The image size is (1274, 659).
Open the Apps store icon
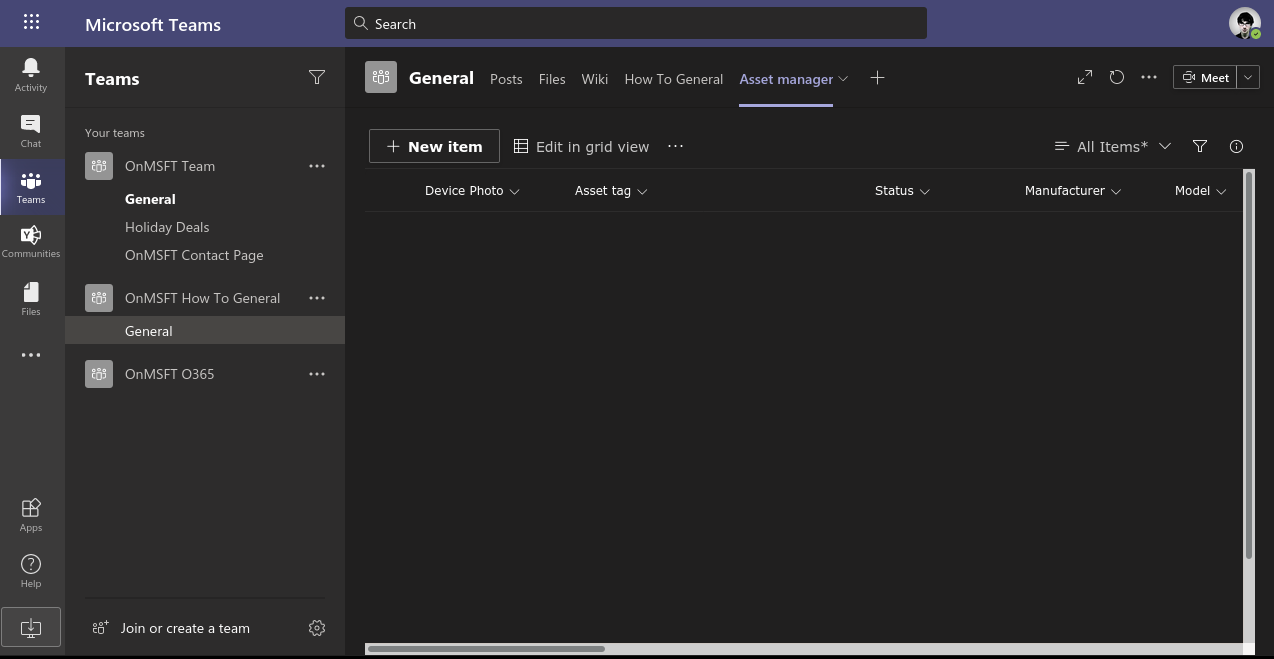pos(31,515)
